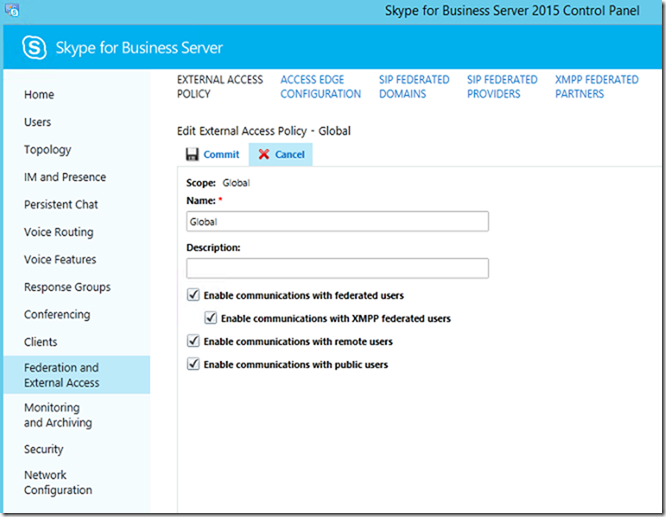Cancel editing the Global policy
The height and width of the screenshot is (517, 666).
[281, 154]
